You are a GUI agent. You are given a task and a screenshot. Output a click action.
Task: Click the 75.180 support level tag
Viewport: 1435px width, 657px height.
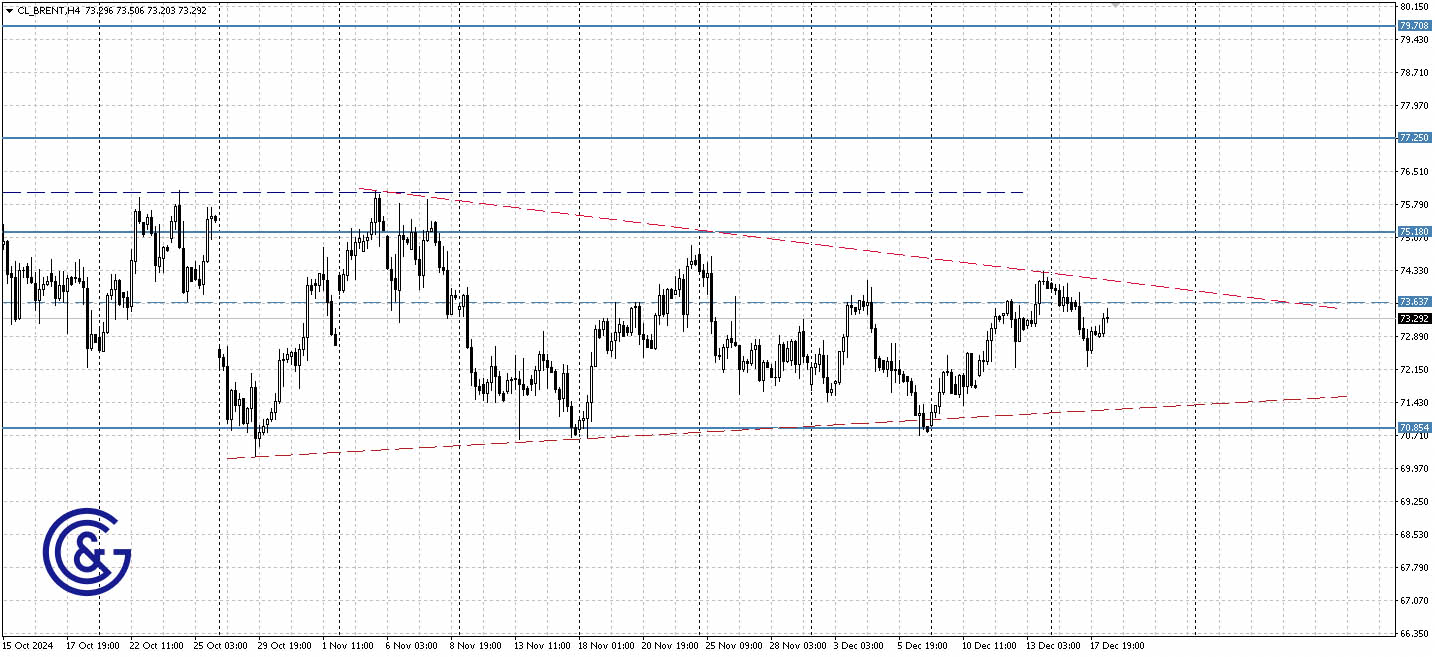click(x=1413, y=231)
